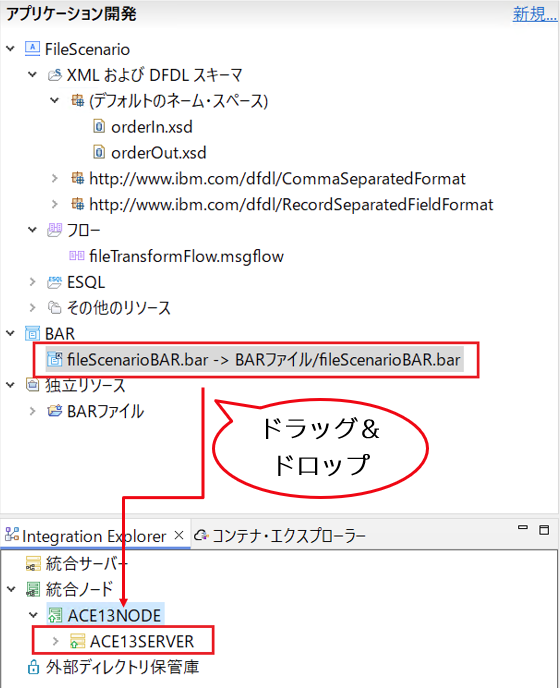Select the (デフォルトのネーム・スペース) label
Viewport: 560px width, 688px height.
[x=178, y=101]
